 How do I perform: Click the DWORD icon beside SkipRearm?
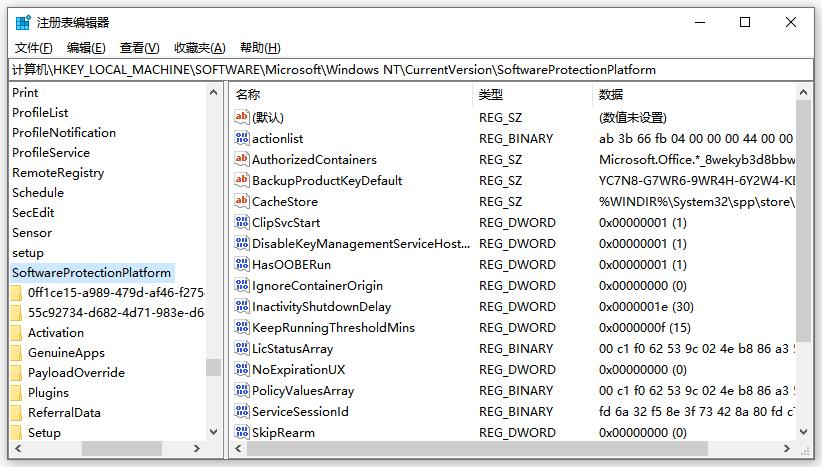(241, 432)
